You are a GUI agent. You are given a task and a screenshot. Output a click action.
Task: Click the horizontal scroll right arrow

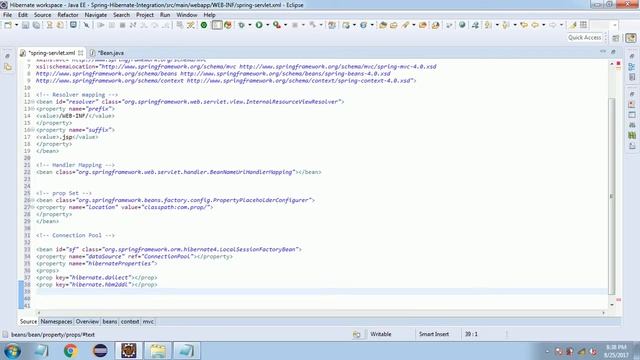coord(603,313)
